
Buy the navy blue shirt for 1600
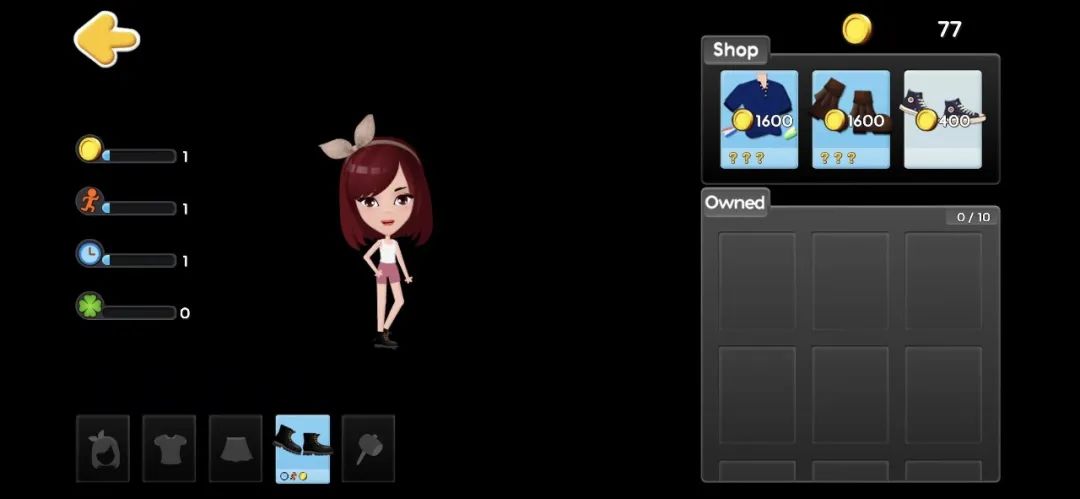(x=759, y=119)
